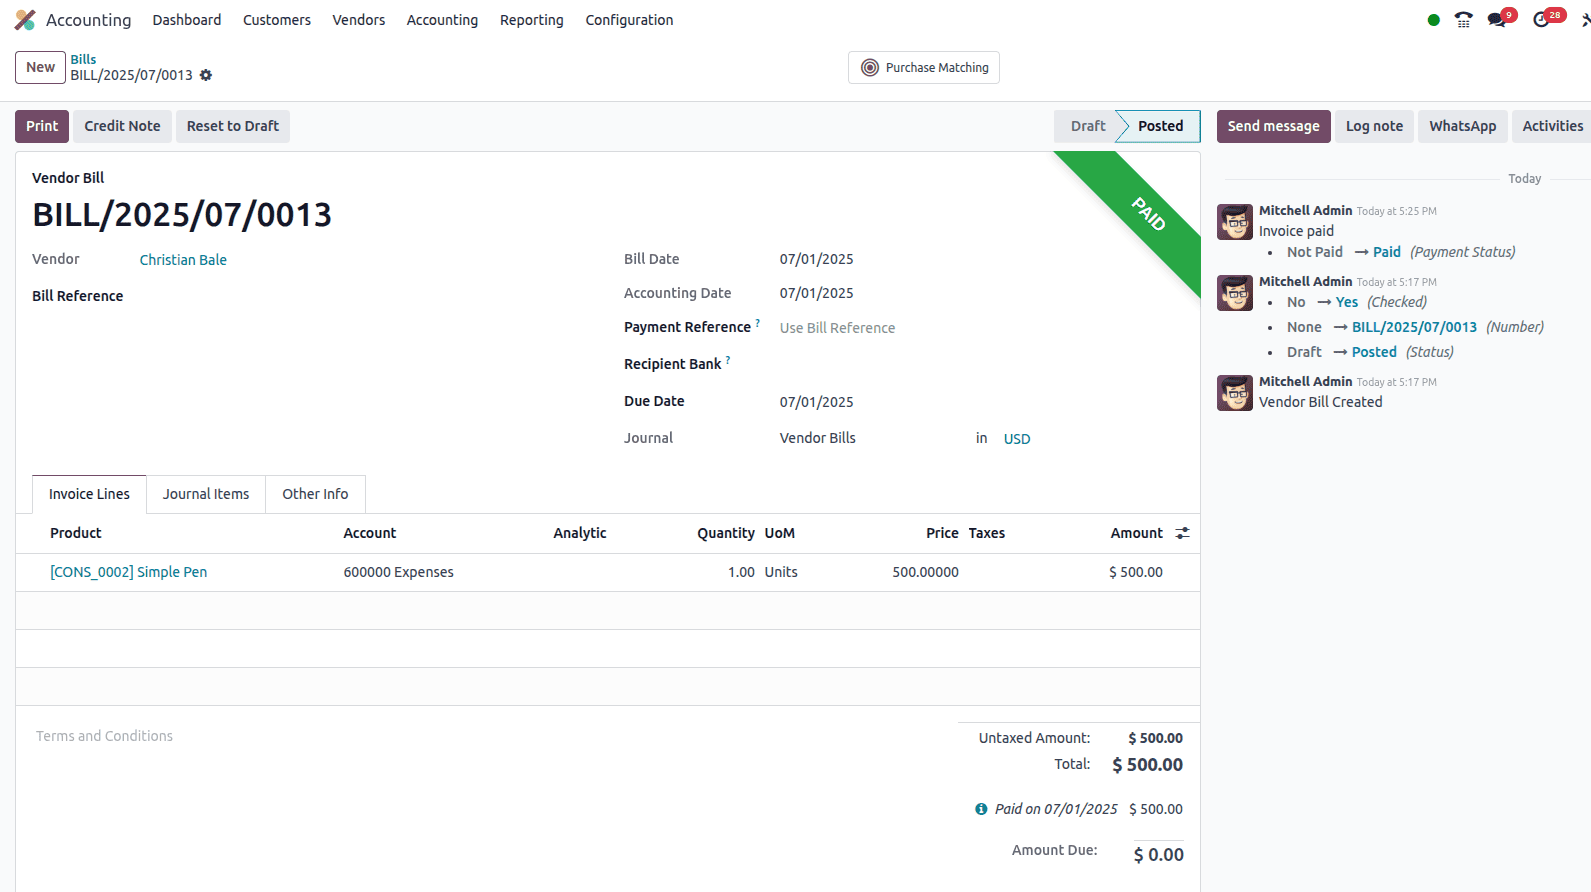Click the Accounting app logo icon
The height and width of the screenshot is (892, 1591).
tap(25, 20)
